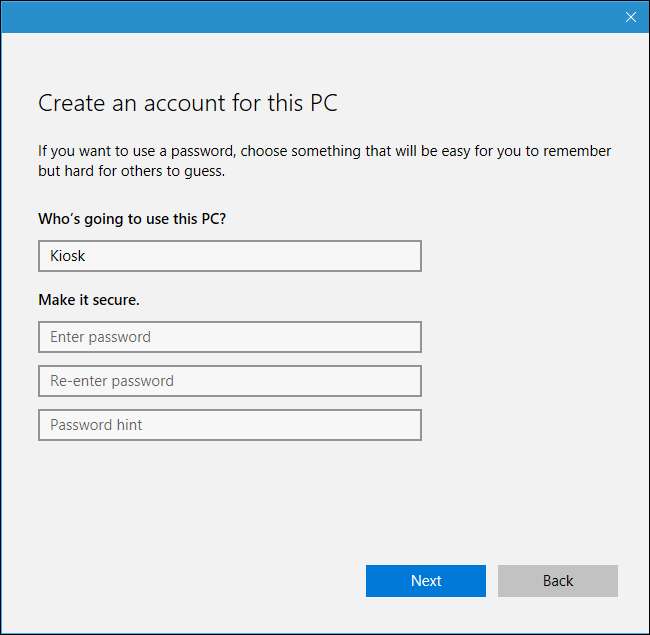
Task: Click the "Make it secure." label
Action: click(89, 299)
